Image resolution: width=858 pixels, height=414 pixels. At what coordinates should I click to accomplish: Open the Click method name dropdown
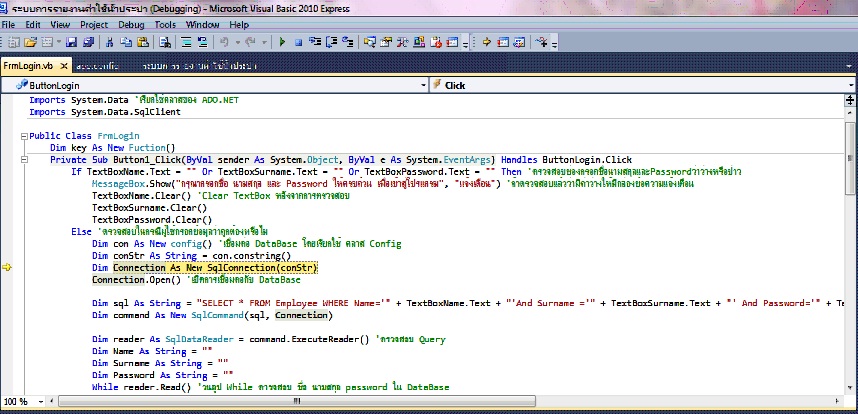852,85
